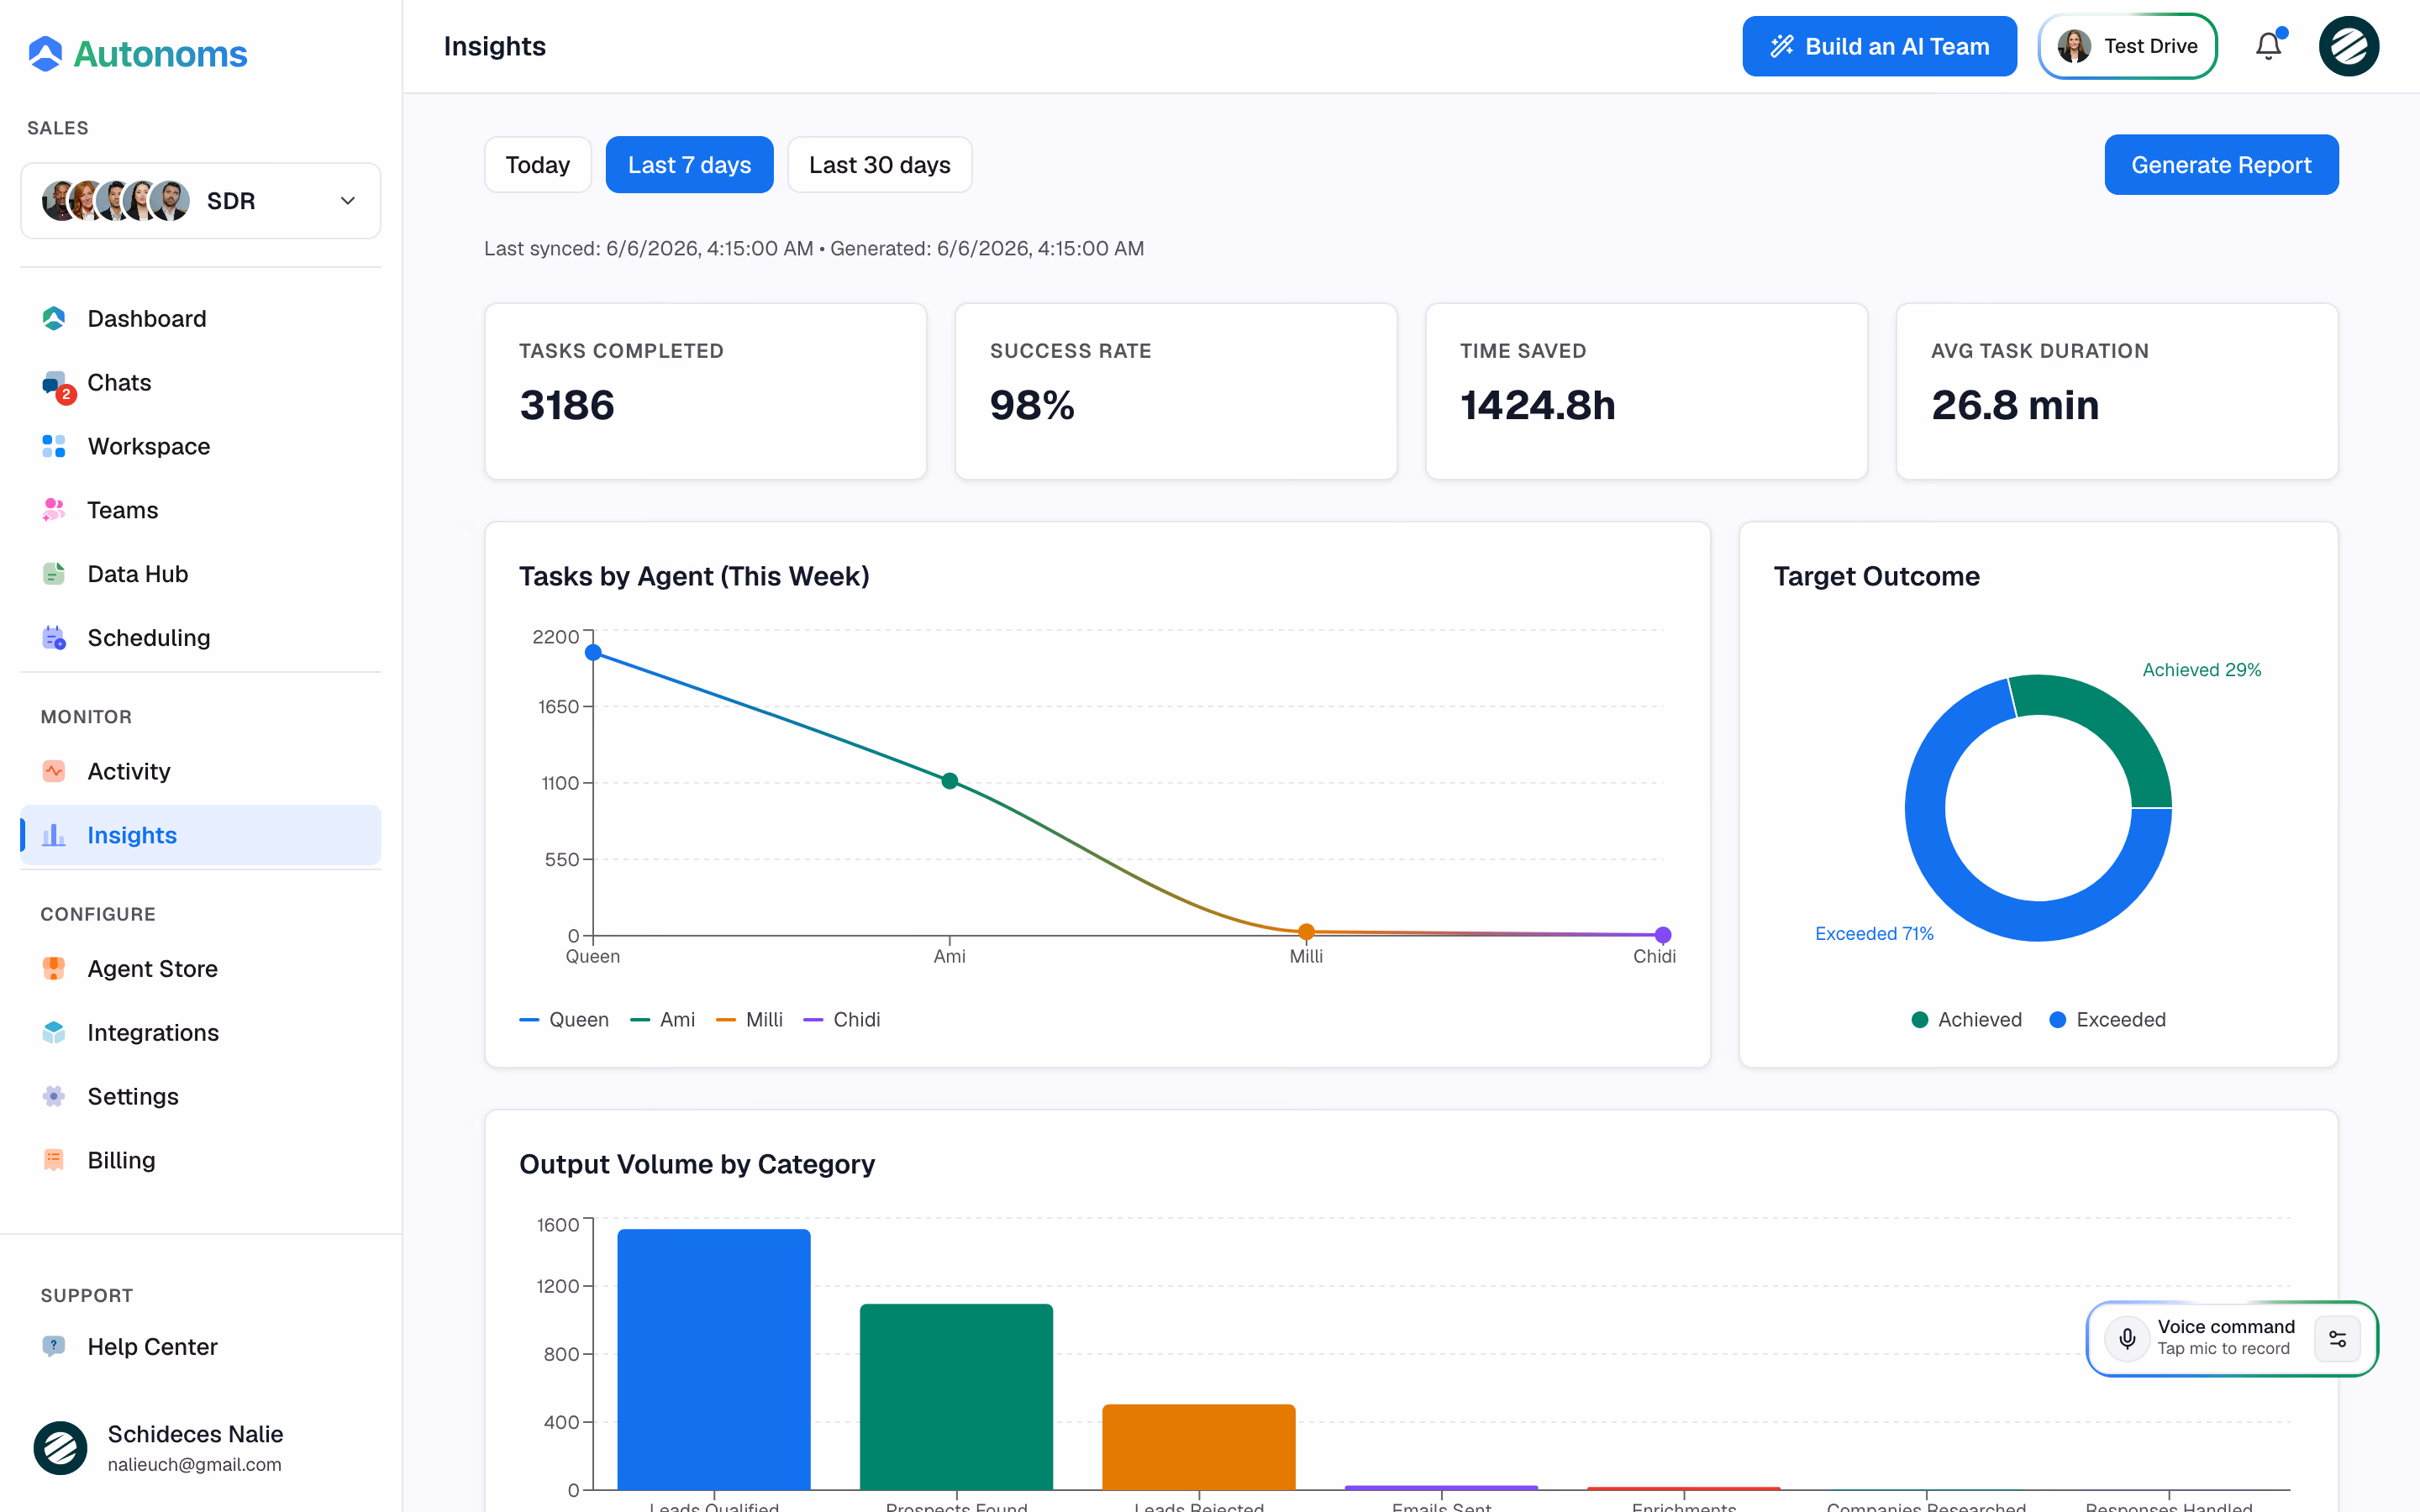
Task: Toggle Ami series in chart legend
Action: tap(662, 1020)
